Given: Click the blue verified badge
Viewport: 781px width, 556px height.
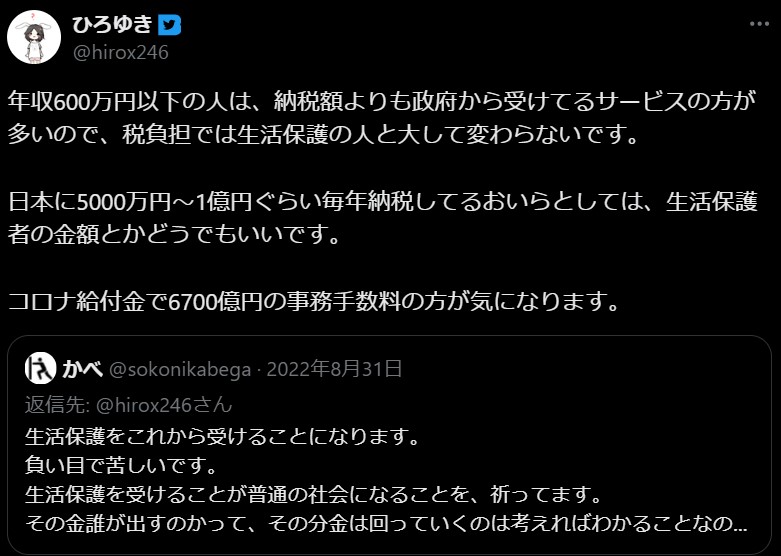Looking at the screenshot, I should (170, 24).
